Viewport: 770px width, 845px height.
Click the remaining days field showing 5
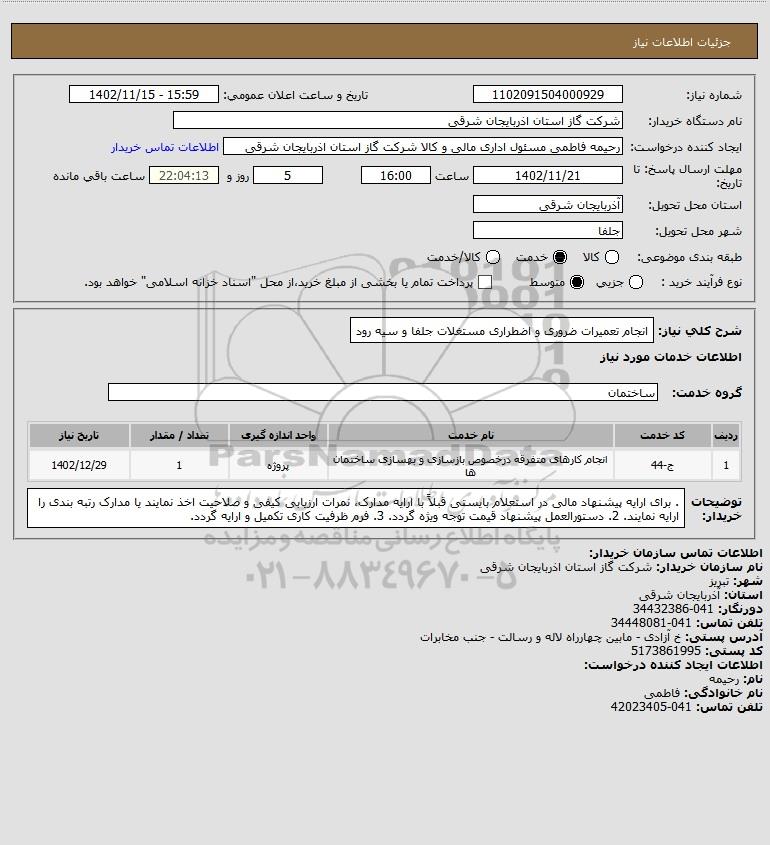click(x=288, y=176)
